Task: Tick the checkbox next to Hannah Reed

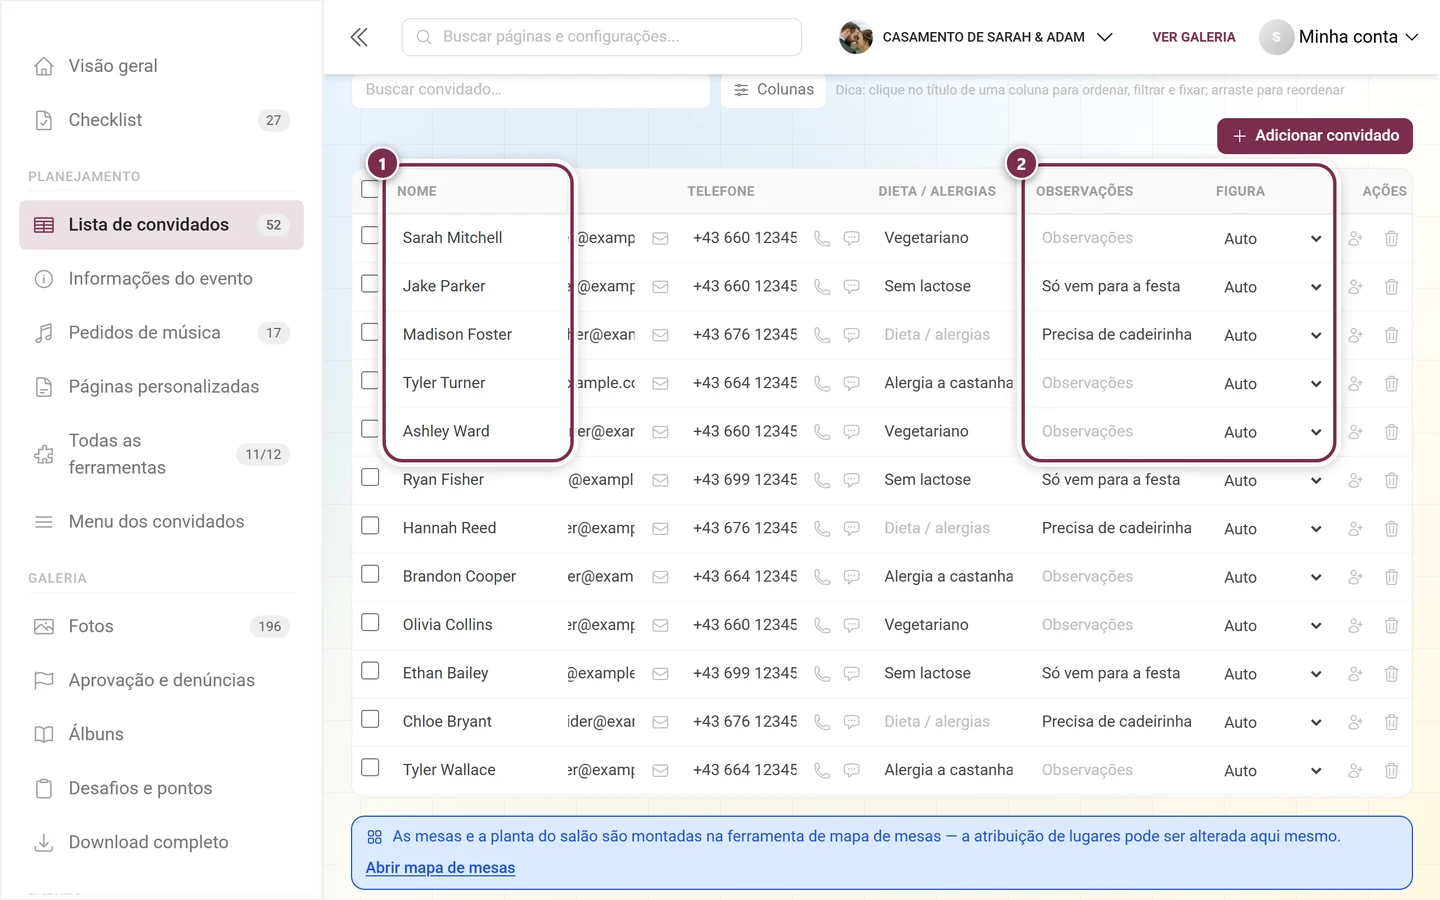Action: [370, 525]
